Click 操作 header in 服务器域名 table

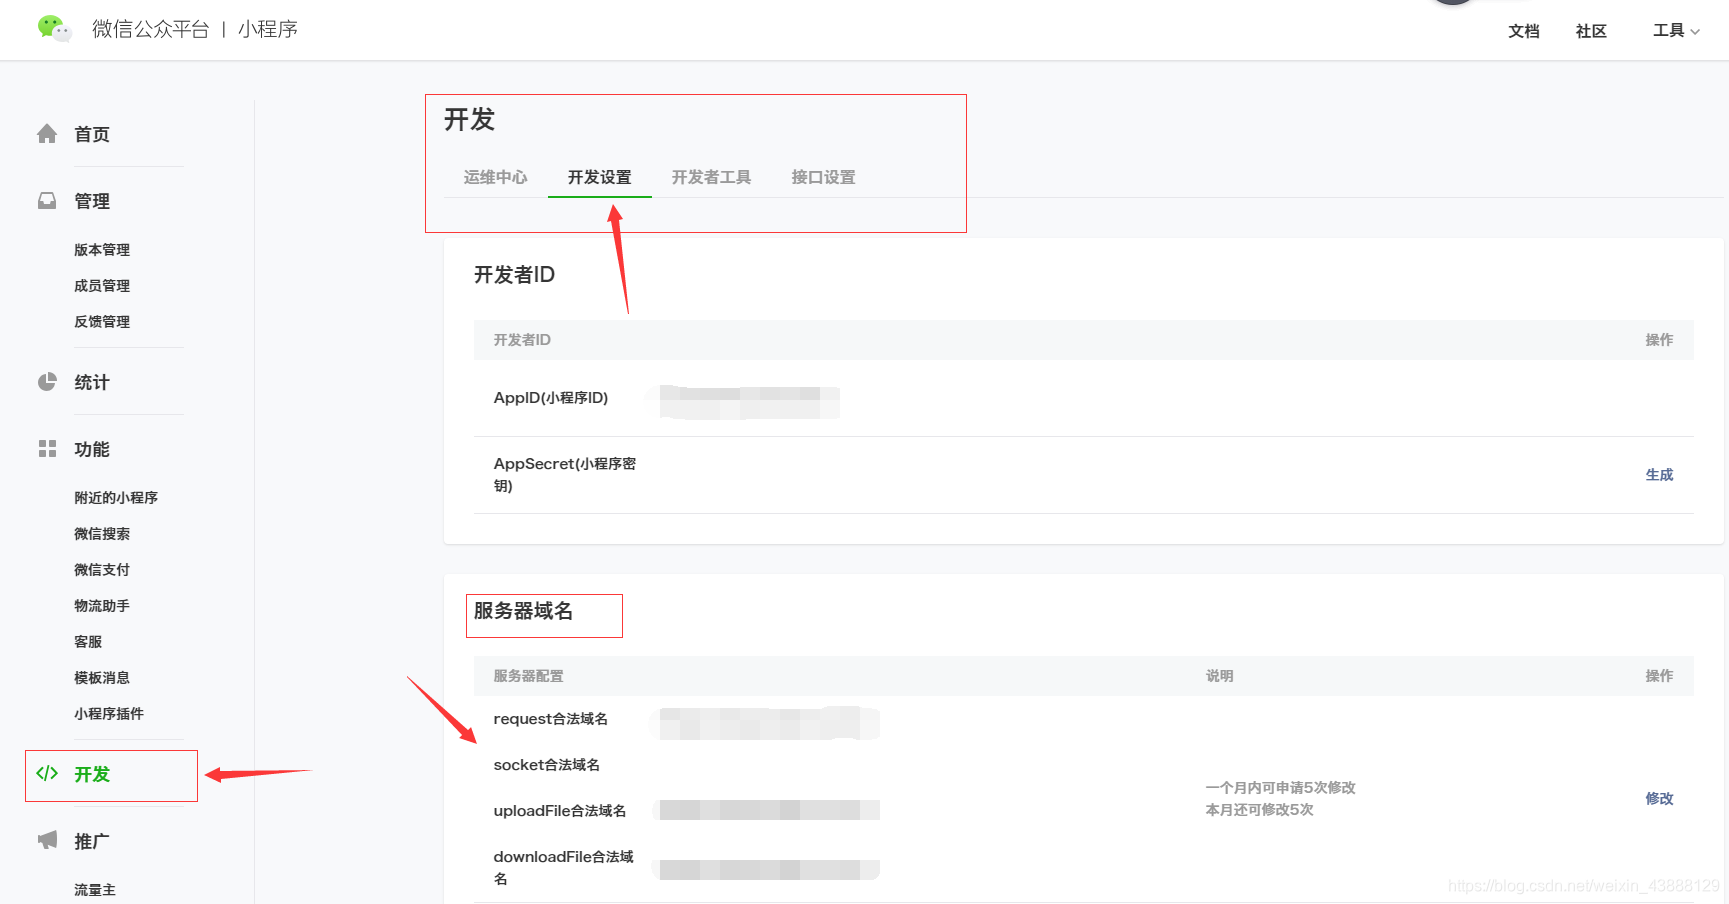click(1659, 676)
